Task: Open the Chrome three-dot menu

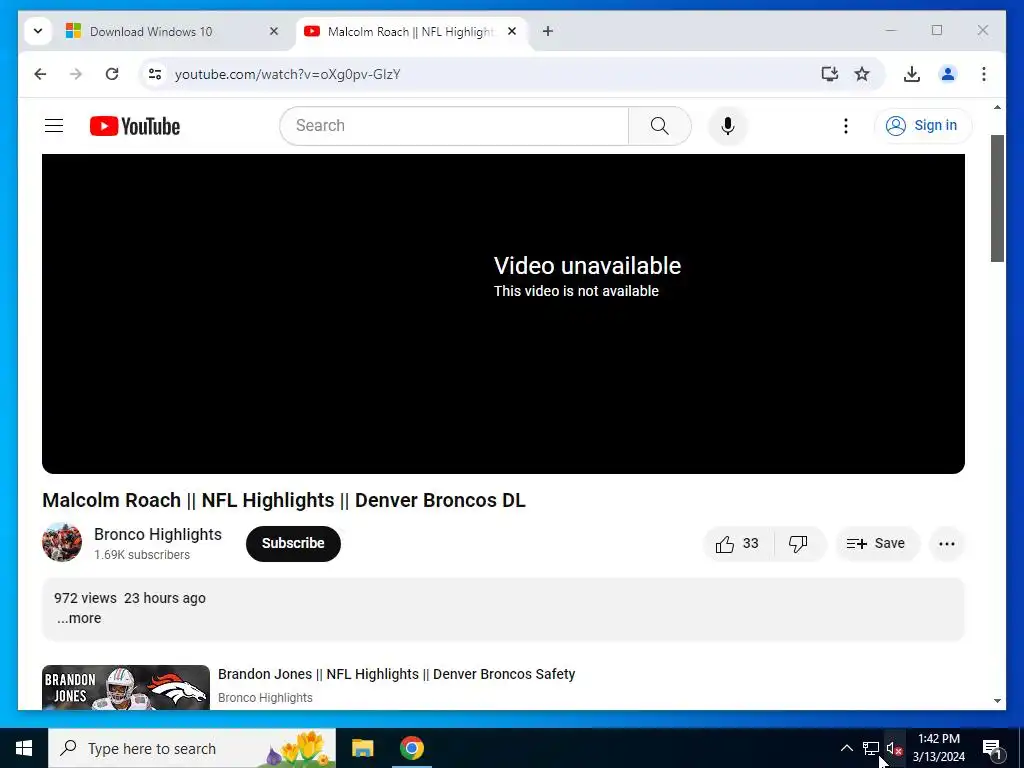Action: click(x=984, y=74)
